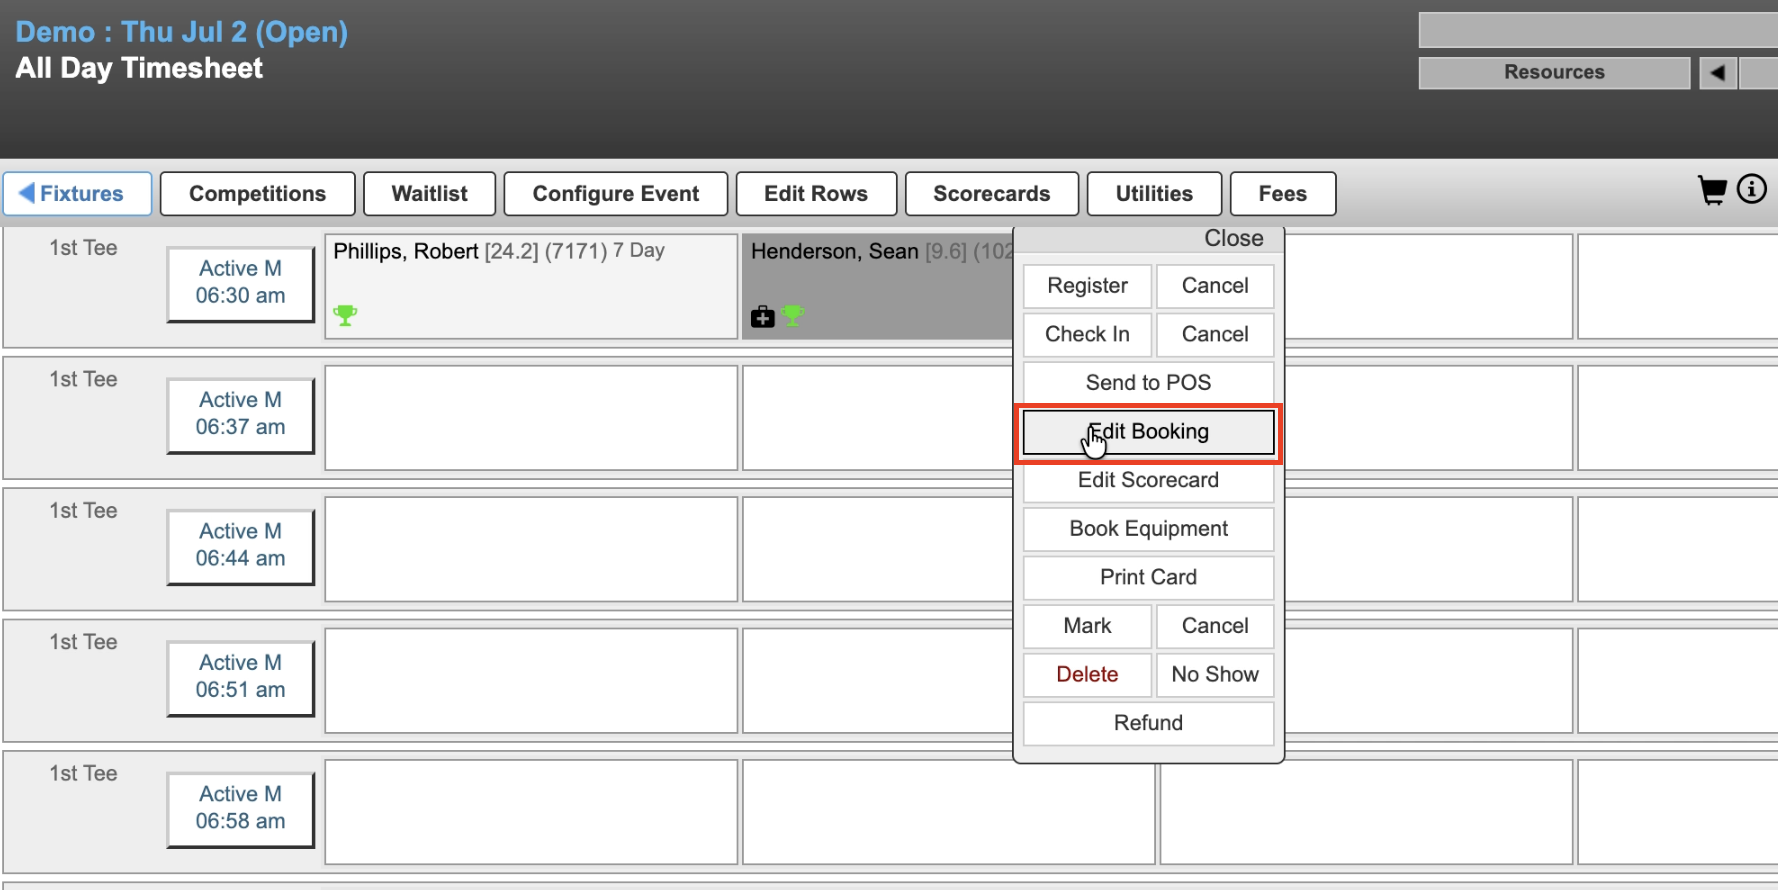Open the Active M 06:51 am slot

point(240,677)
